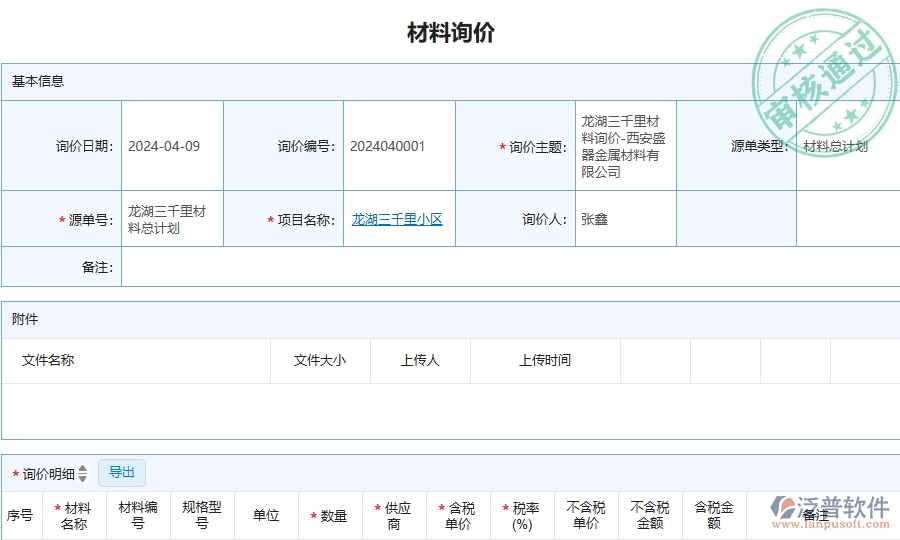
Task: Click the 单位 column header
Action: [266, 515]
